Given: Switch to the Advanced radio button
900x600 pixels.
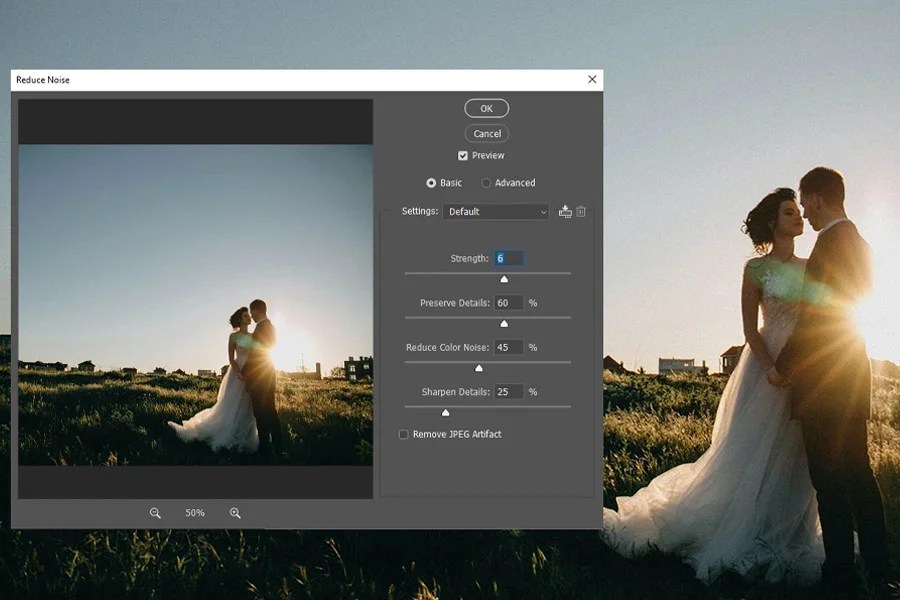Looking at the screenshot, I should [487, 182].
